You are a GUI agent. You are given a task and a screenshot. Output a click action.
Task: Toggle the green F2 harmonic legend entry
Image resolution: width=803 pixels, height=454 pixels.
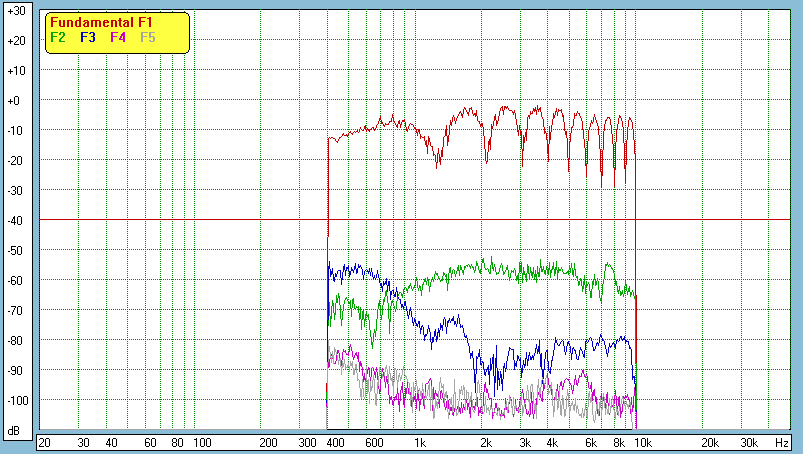[58, 37]
